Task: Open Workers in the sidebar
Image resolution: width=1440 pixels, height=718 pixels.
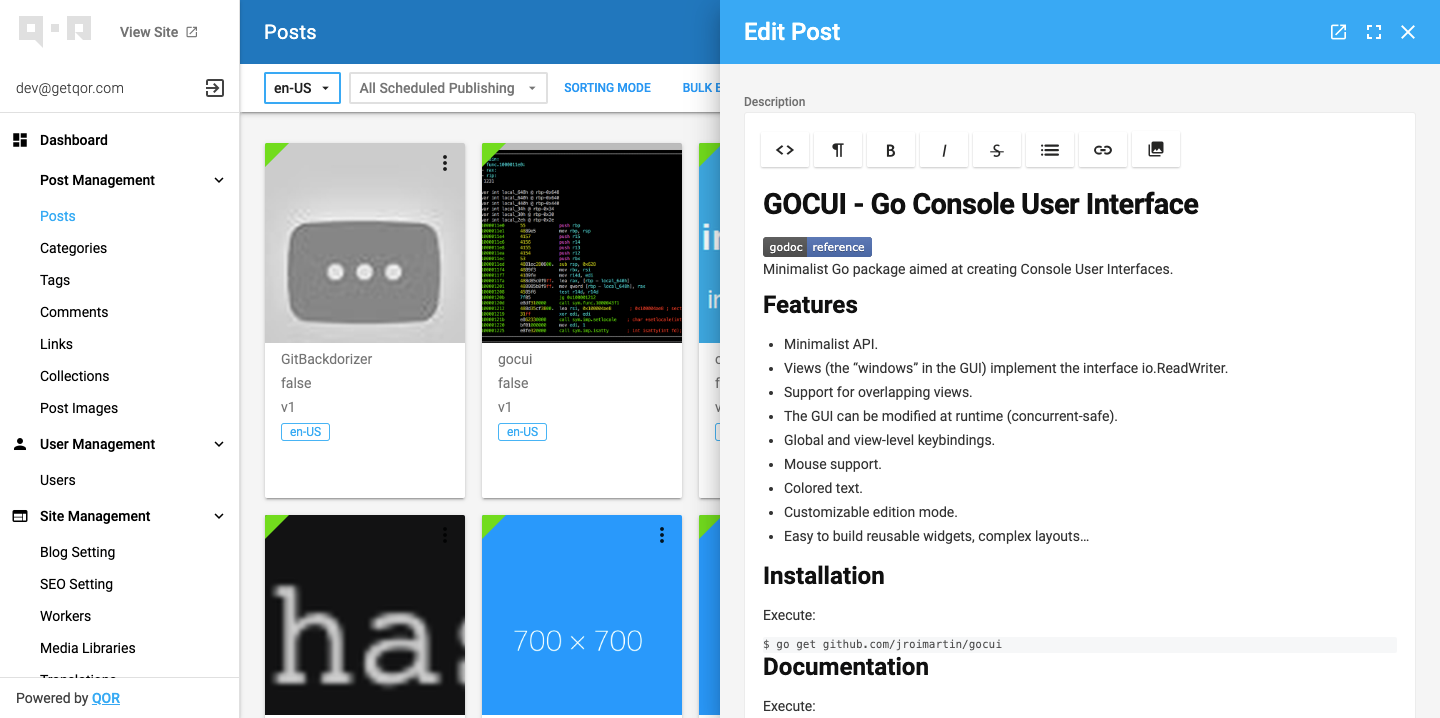Action: [x=65, y=616]
